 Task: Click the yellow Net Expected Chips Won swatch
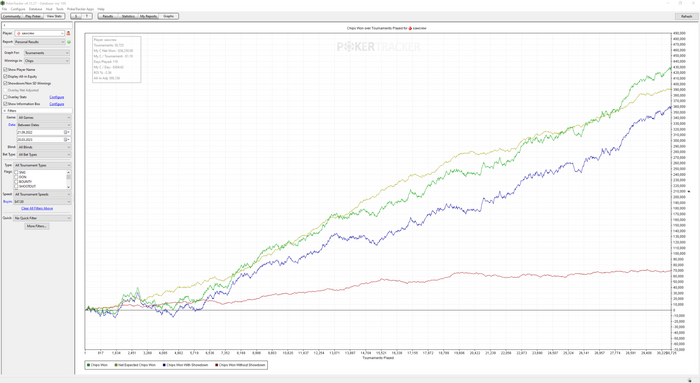[116, 365]
